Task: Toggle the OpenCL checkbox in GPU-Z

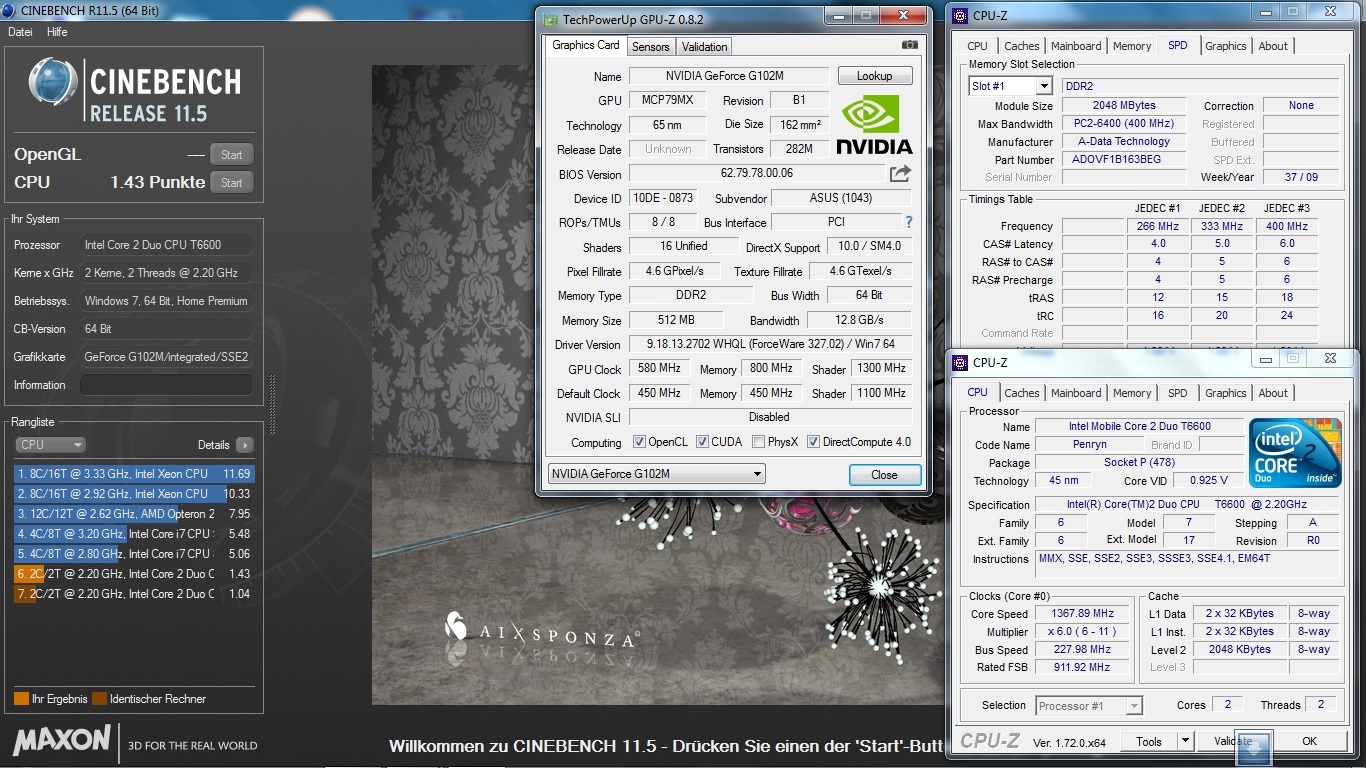Action: point(639,442)
